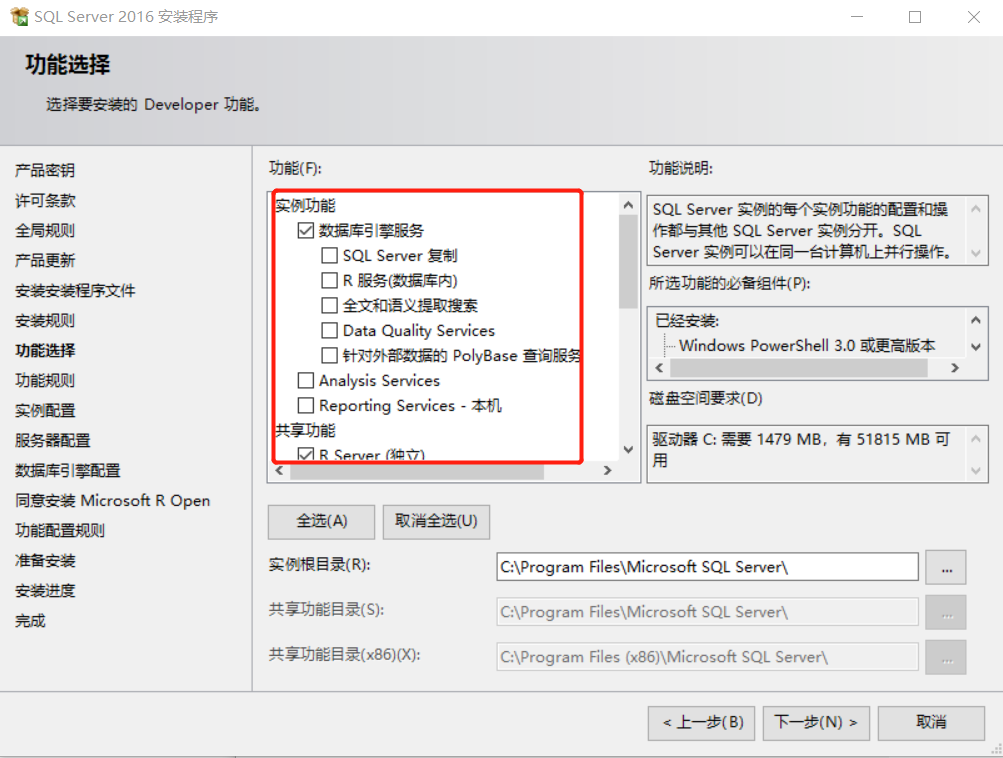Click down arrow of feature list scrollbar

[628, 450]
